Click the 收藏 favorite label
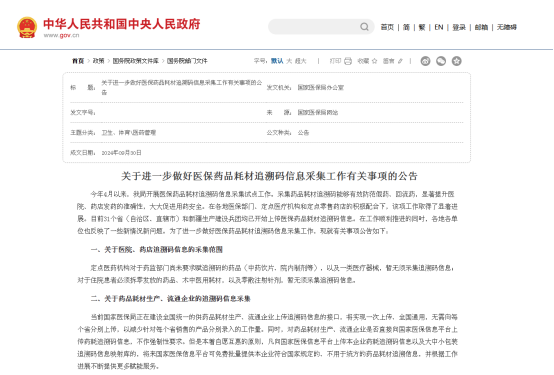Screen dimensions: 554x375 tap(363, 61)
